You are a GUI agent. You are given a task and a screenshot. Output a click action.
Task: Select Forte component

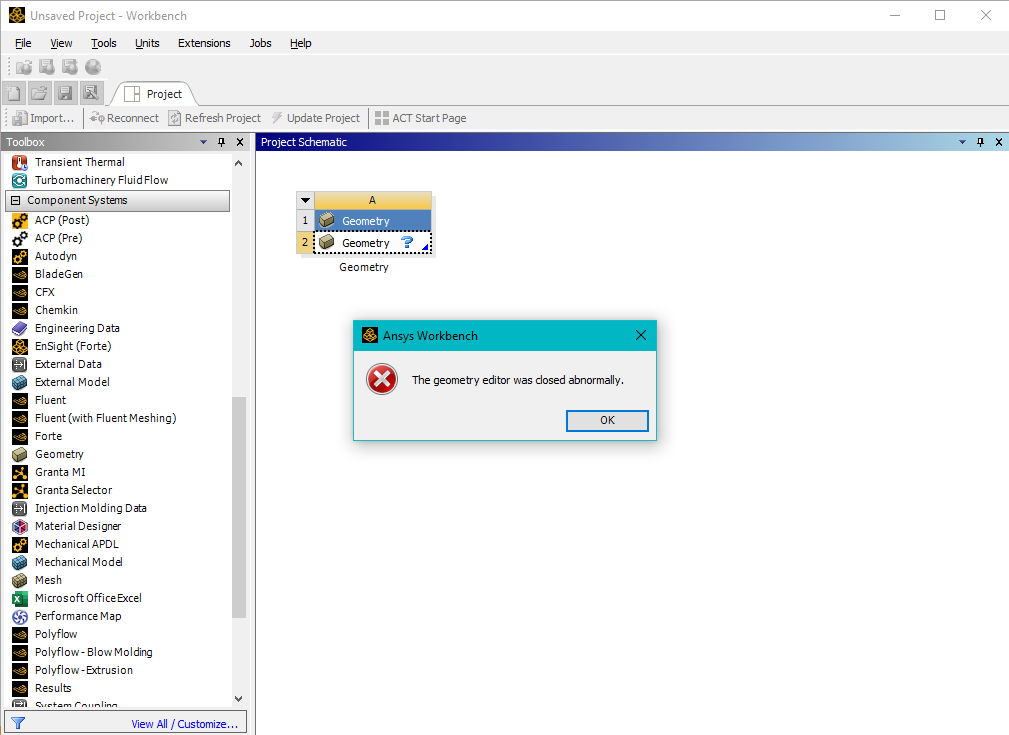pos(48,436)
